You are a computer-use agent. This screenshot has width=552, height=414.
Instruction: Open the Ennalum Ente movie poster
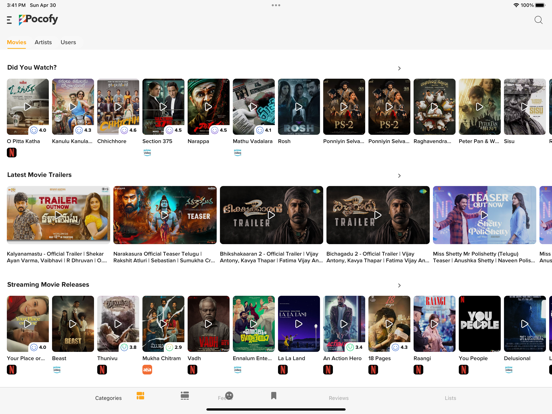(253, 324)
